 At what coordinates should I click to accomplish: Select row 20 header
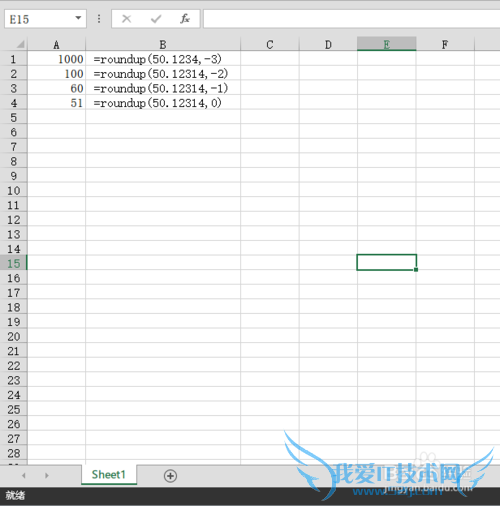point(13,336)
